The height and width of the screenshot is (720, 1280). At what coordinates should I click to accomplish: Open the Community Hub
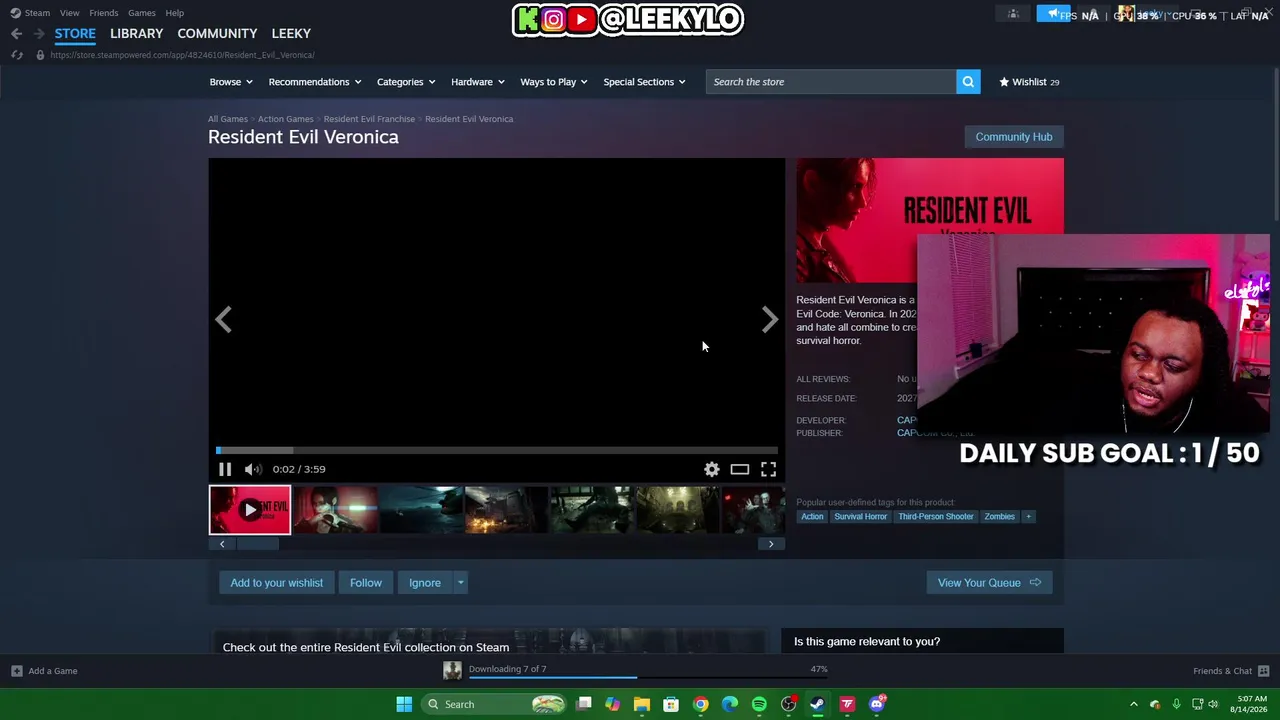coord(1014,137)
